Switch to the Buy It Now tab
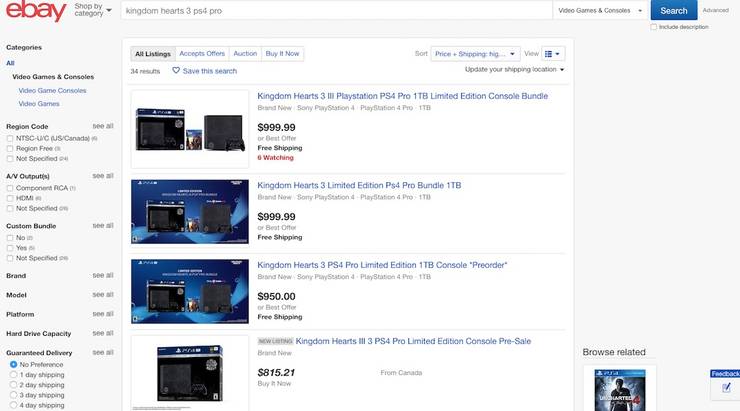740x411 pixels. [x=282, y=54]
